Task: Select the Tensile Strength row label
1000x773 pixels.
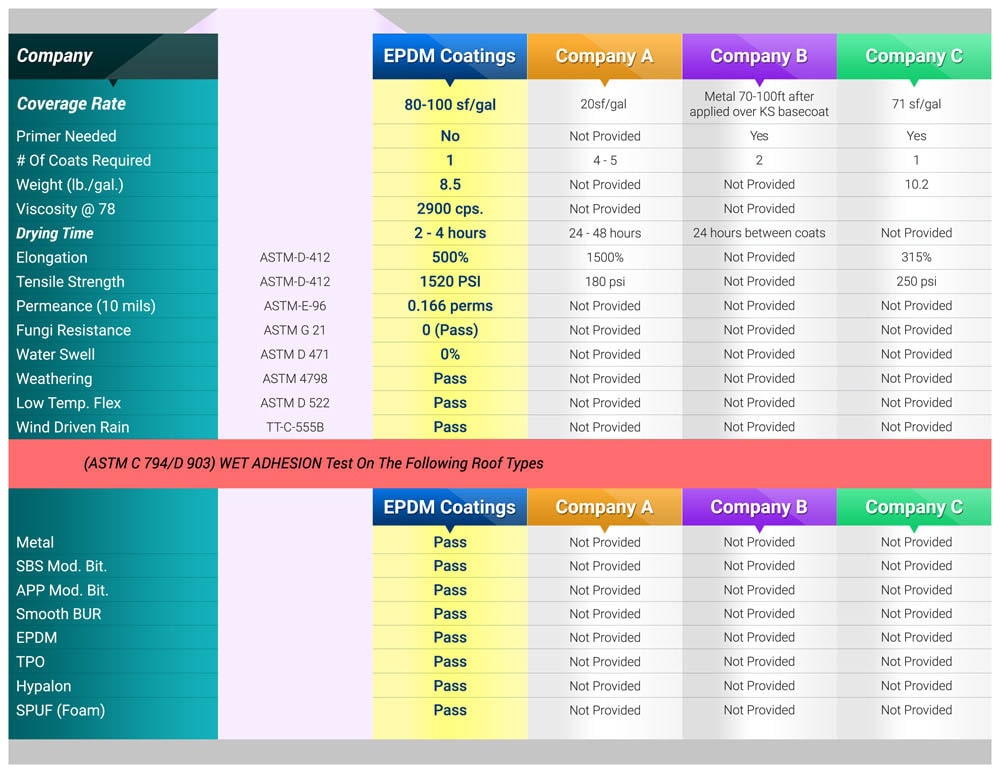Action: (70, 282)
